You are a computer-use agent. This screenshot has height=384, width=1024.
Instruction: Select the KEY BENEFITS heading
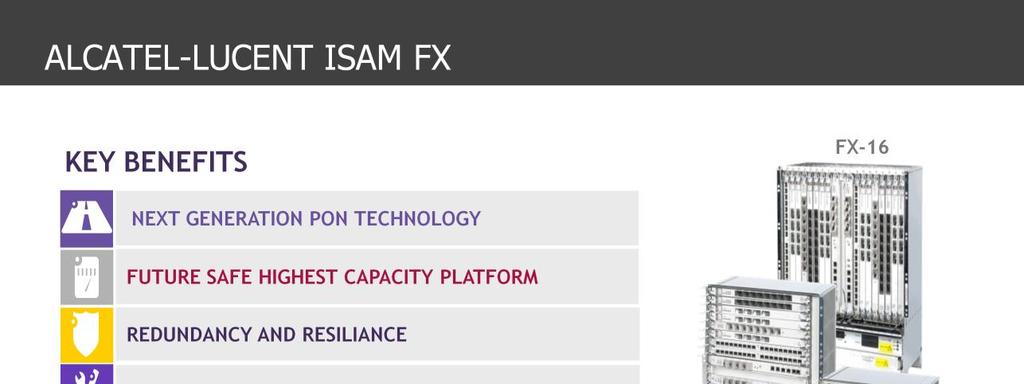(x=156, y=162)
